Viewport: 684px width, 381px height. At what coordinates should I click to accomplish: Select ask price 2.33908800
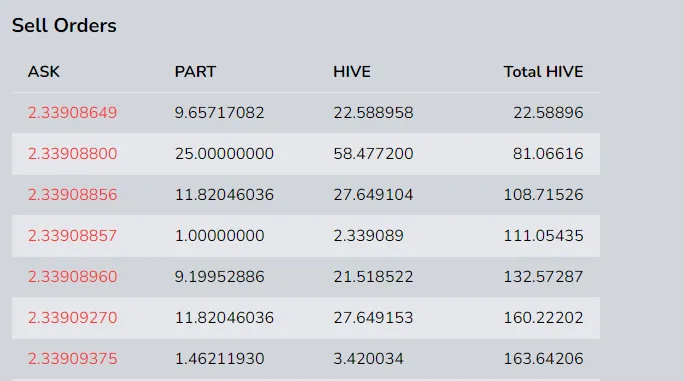coord(72,154)
